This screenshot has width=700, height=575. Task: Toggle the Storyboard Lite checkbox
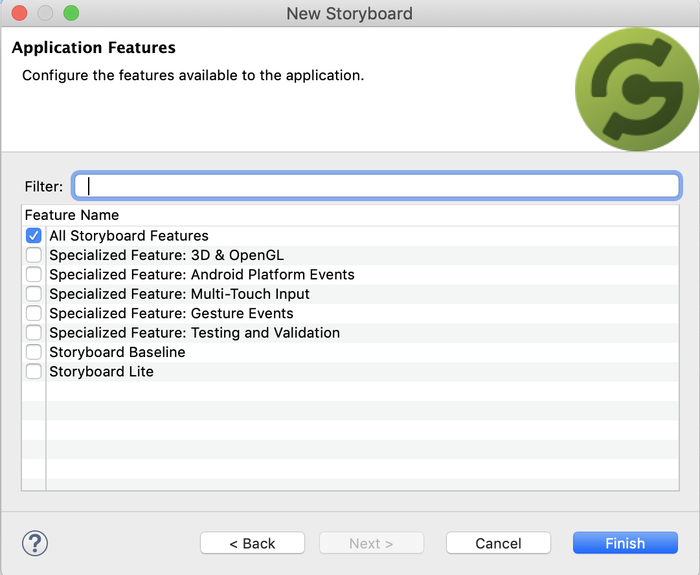(x=33, y=371)
